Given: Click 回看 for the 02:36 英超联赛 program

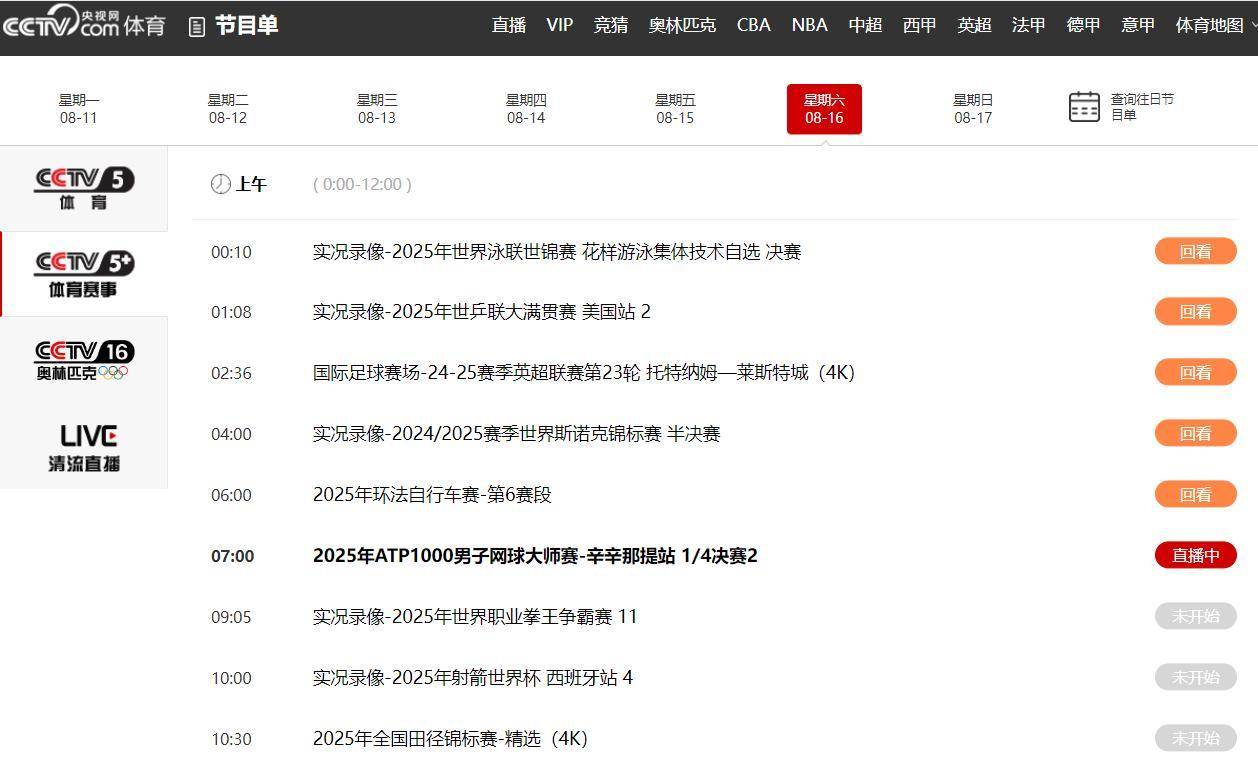Looking at the screenshot, I should click(1196, 372).
